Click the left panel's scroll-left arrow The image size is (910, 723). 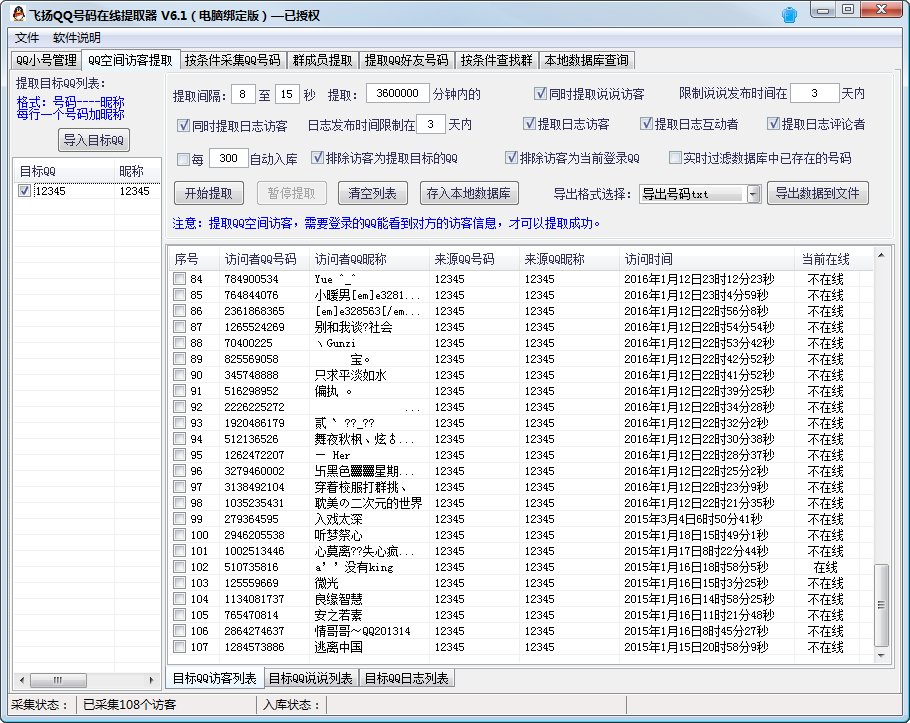click(x=22, y=679)
